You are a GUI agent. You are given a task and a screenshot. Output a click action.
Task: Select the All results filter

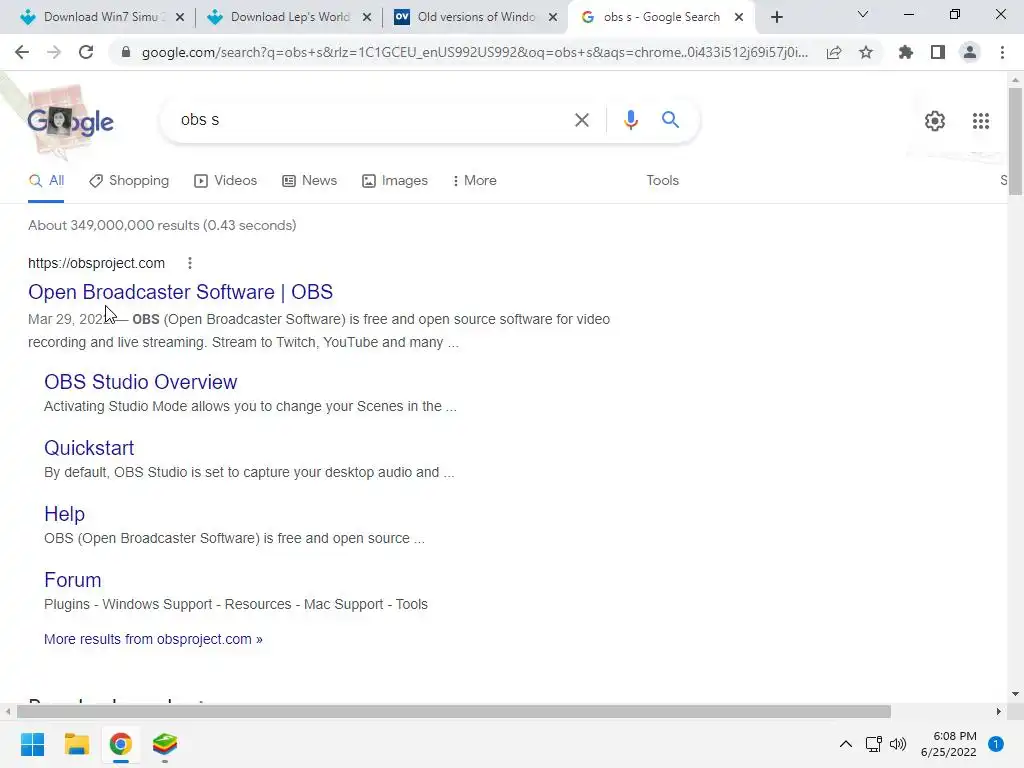tap(46, 181)
